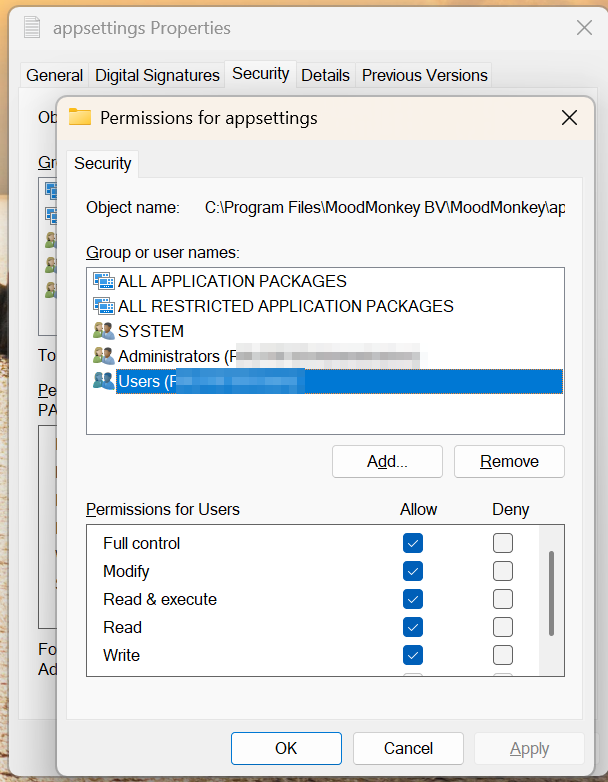Click the Apply button
608x782 pixels.
point(529,748)
